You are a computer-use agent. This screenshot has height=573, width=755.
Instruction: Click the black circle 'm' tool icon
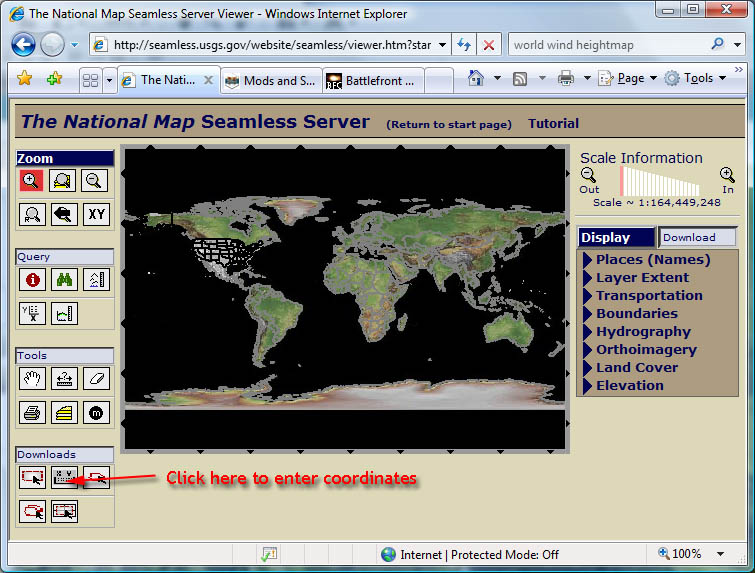(x=96, y=413)
